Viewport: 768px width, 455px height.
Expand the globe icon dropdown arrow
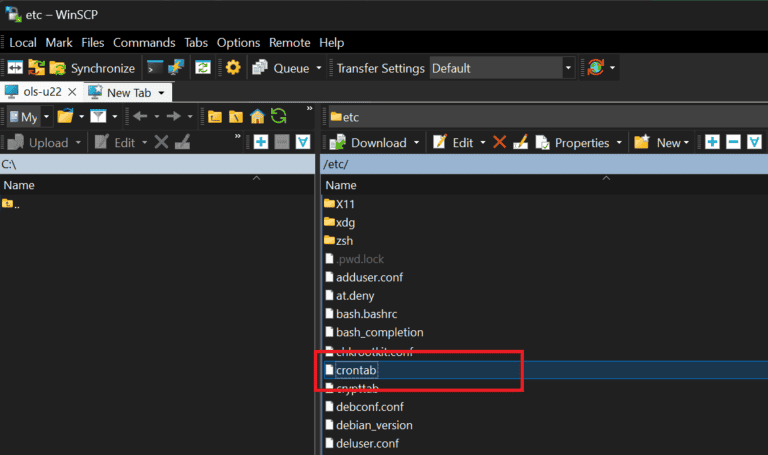[x=612, y=68]
